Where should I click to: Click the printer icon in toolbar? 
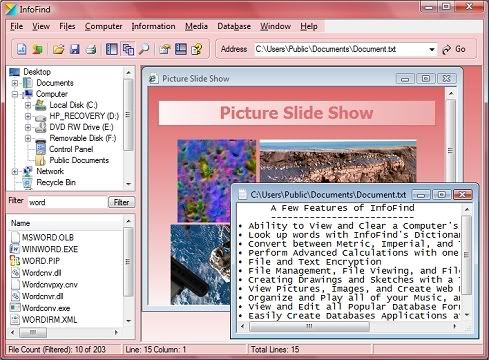[x=91, y=49]
